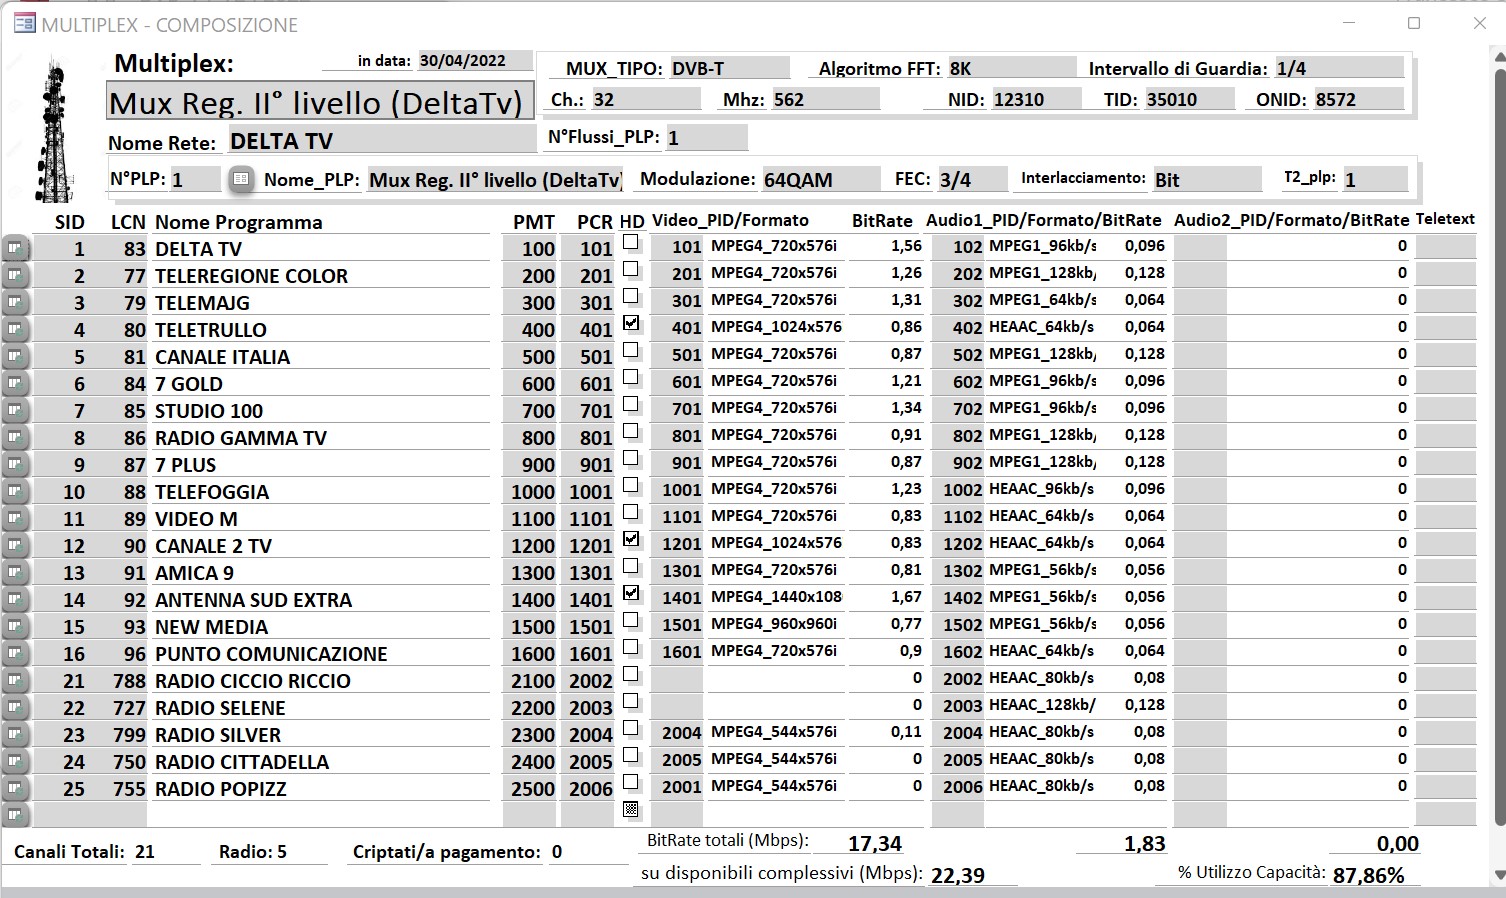Open detail button for NEW MEDIA row
The image size is (1506, 898).
pos(16,627)
